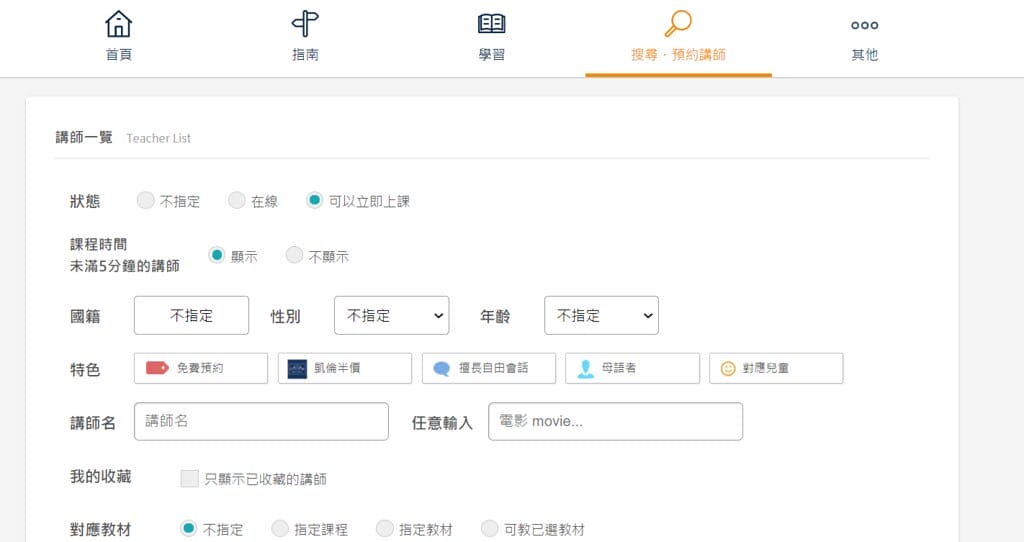Click the person icon in 母語者
This screenshot has height=542, width=1024.
coord(586,369)
